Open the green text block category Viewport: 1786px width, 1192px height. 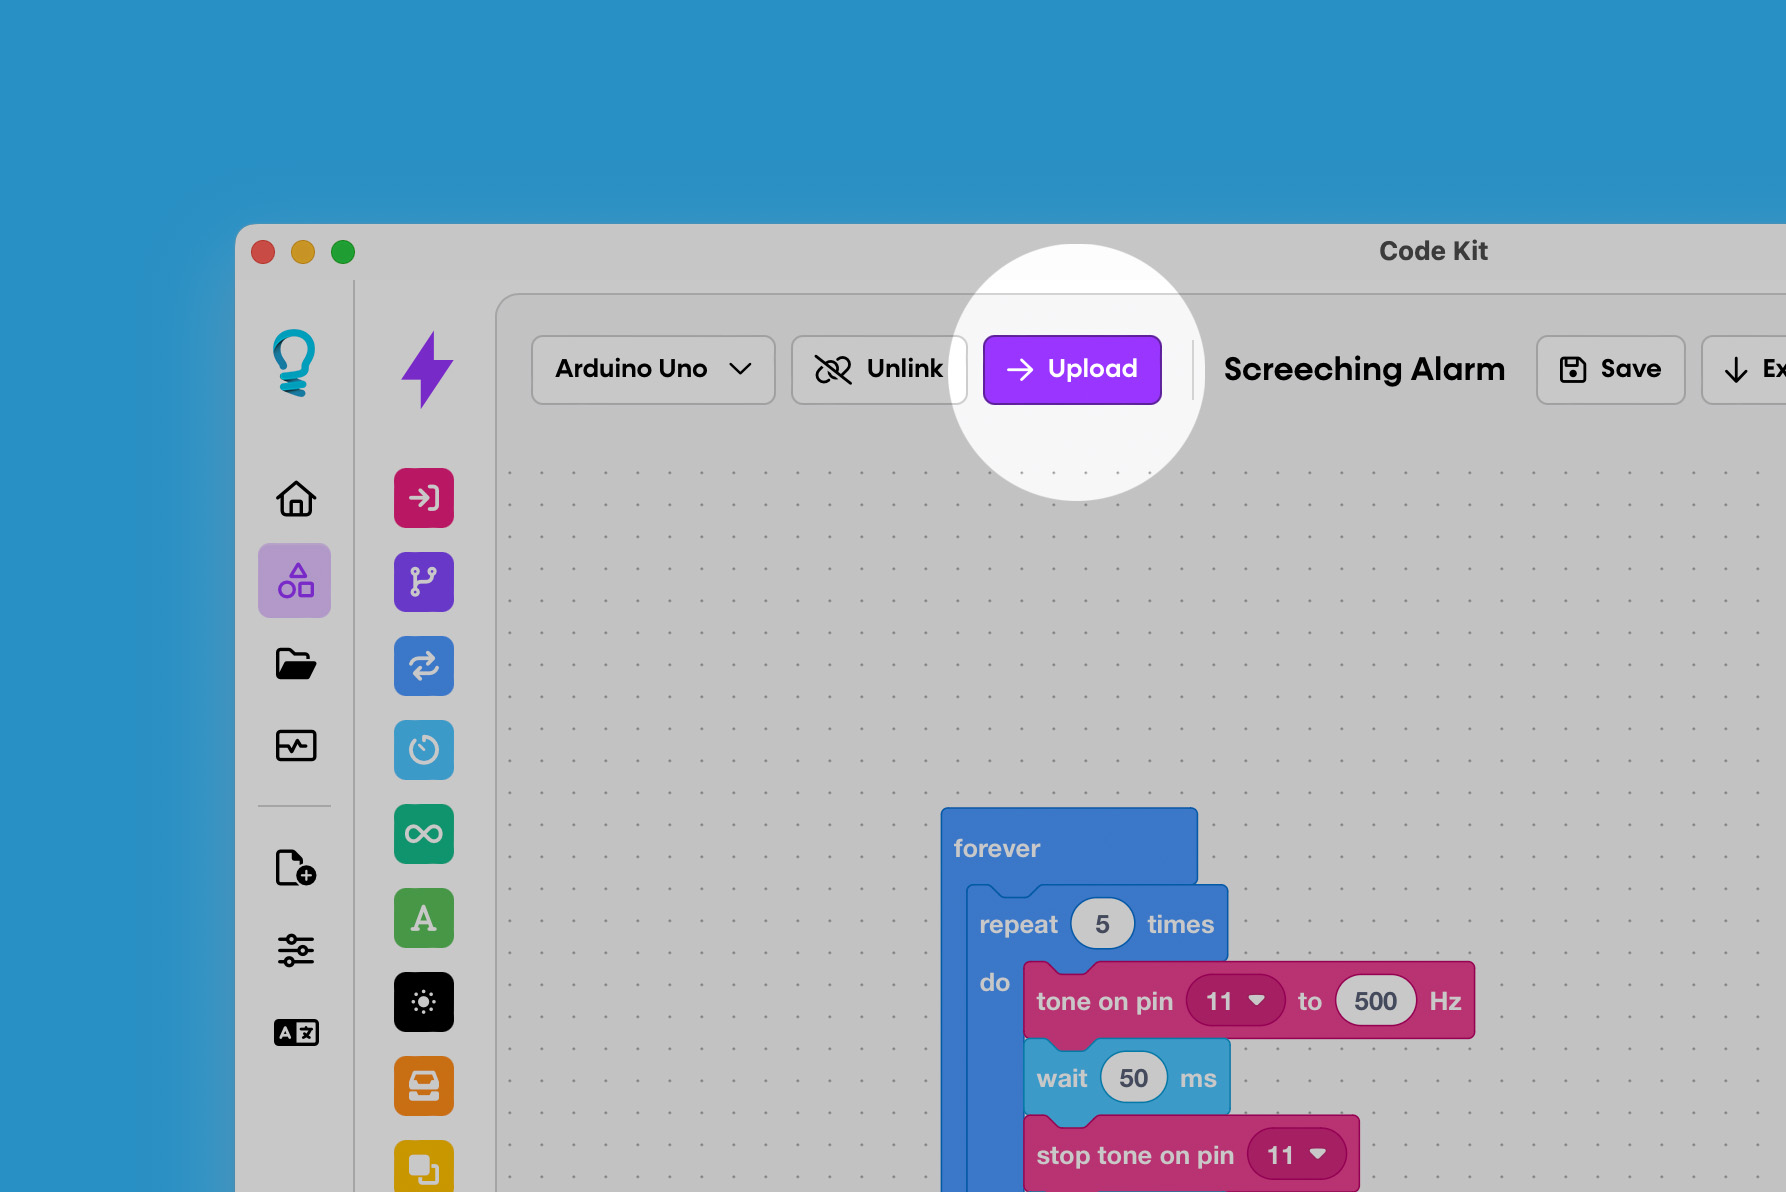click(x=423, y=917)
